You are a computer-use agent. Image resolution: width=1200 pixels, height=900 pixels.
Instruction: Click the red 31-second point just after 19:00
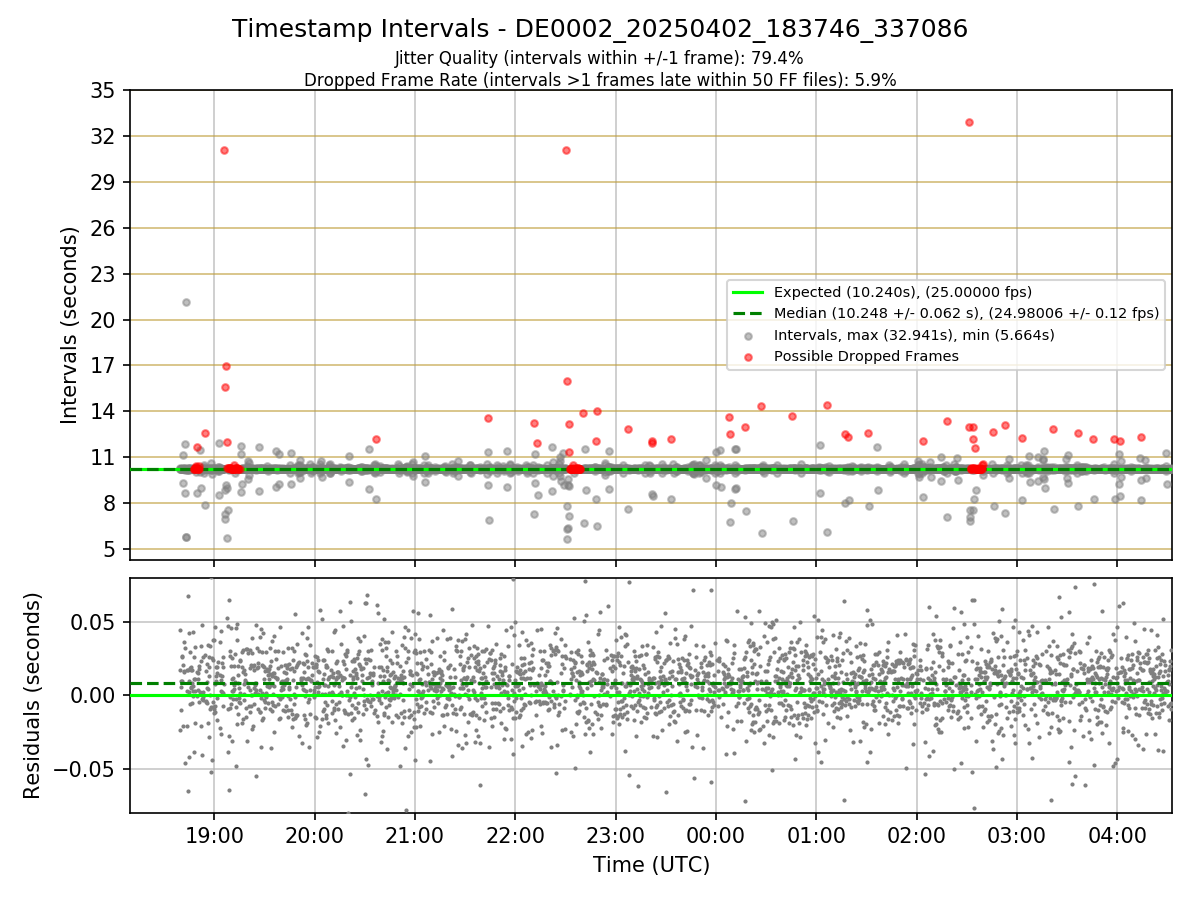click(x=224, y=150)
